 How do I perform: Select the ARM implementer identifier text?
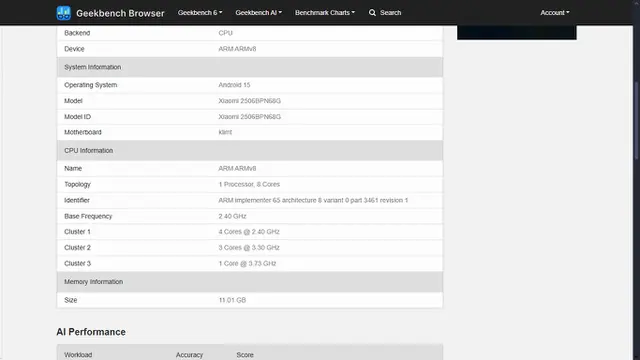click(x=313, y=200)
